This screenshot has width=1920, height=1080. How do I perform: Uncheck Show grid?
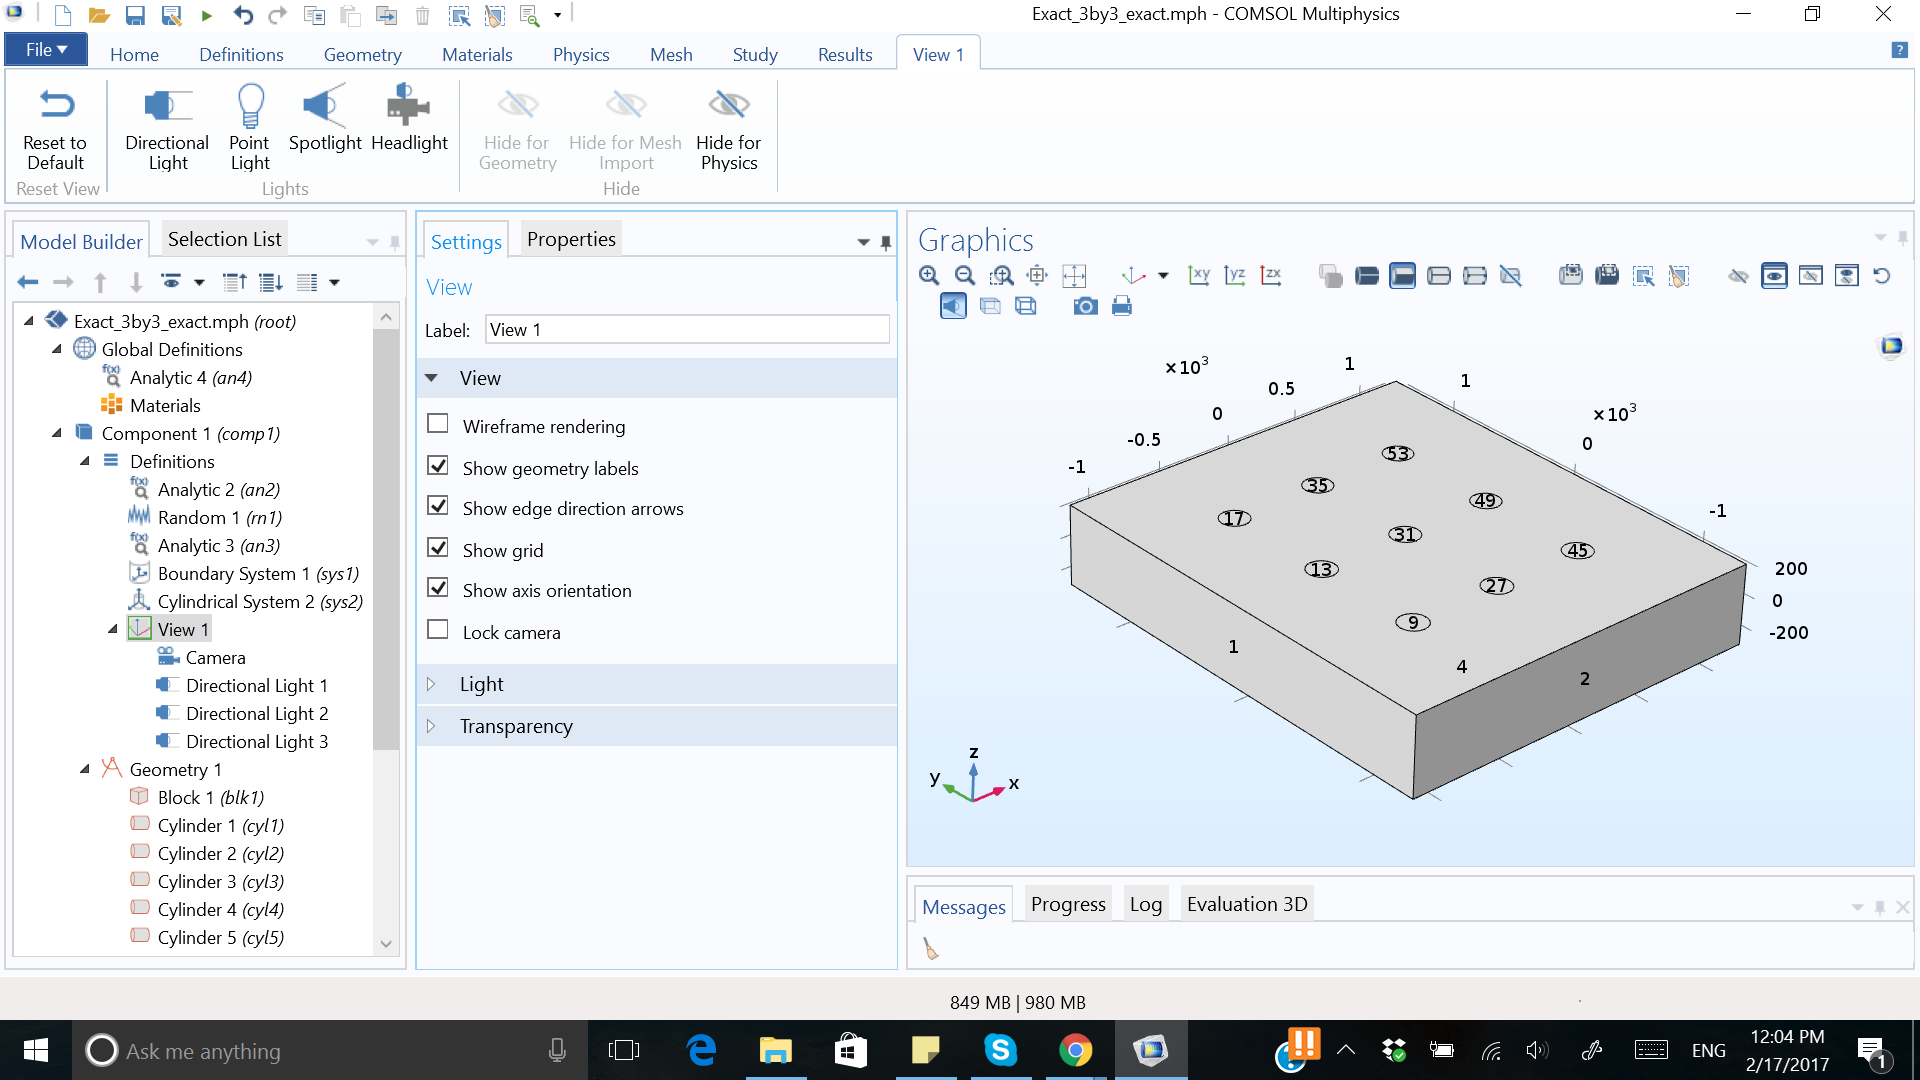438,548
